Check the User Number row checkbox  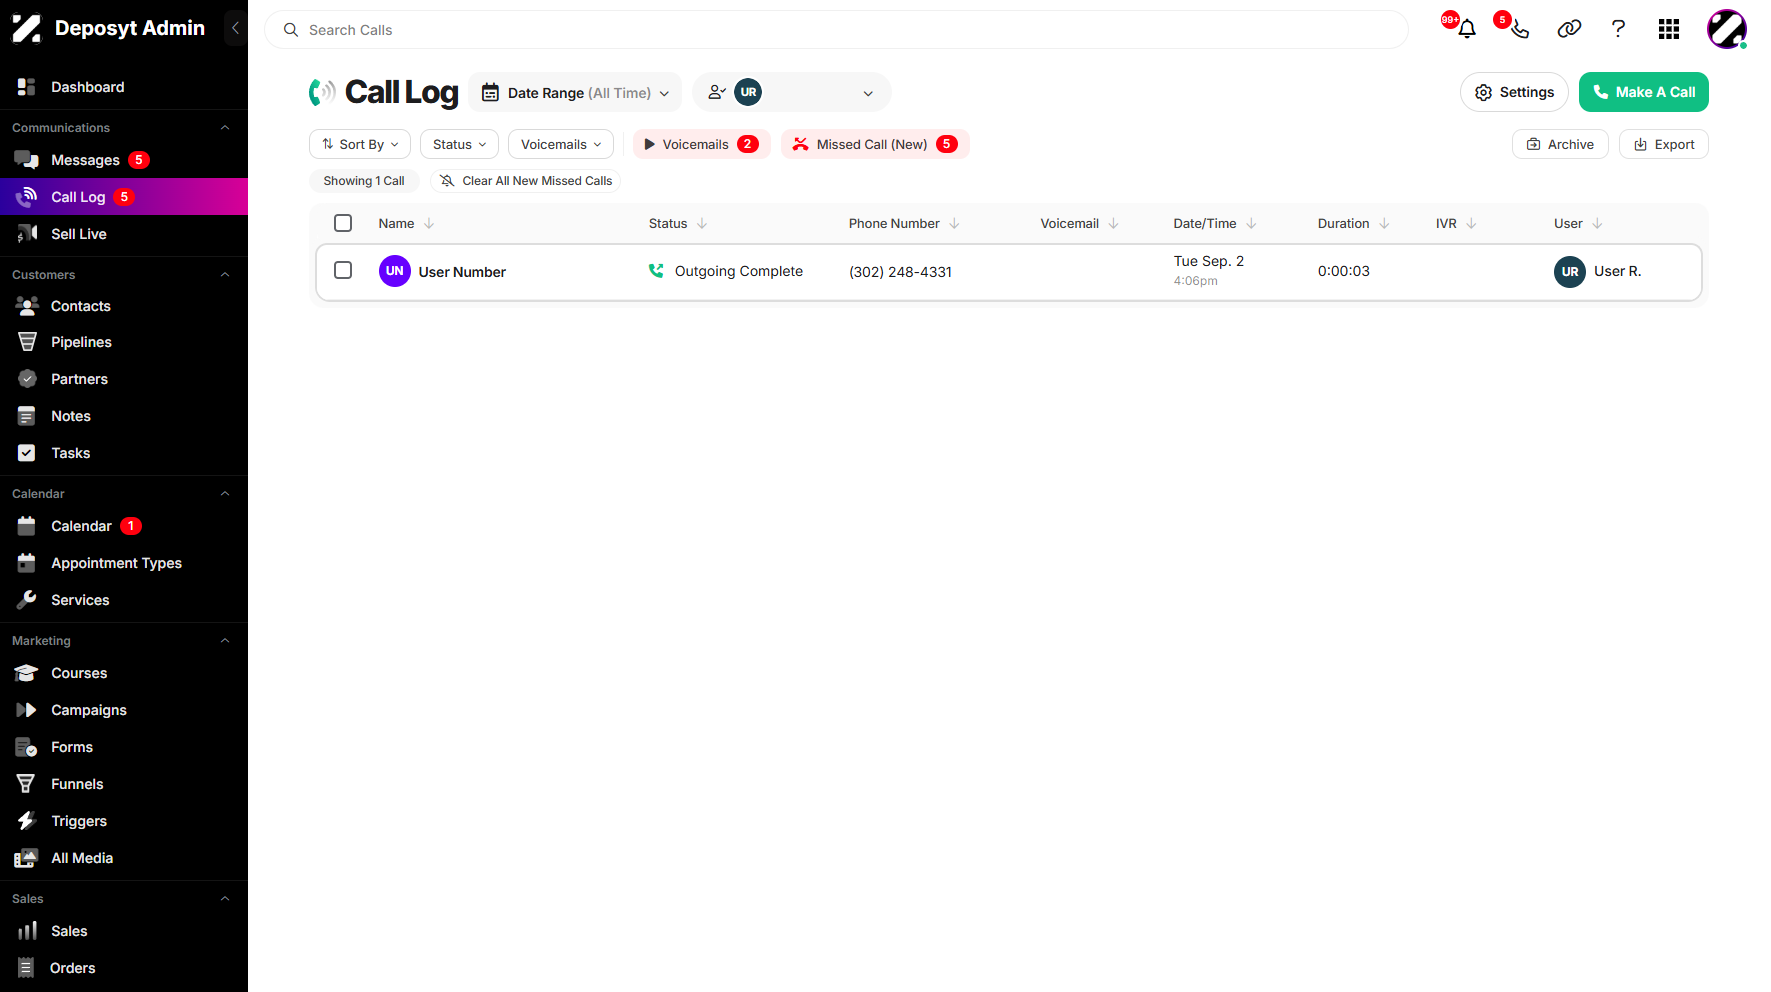pos(343,270)
